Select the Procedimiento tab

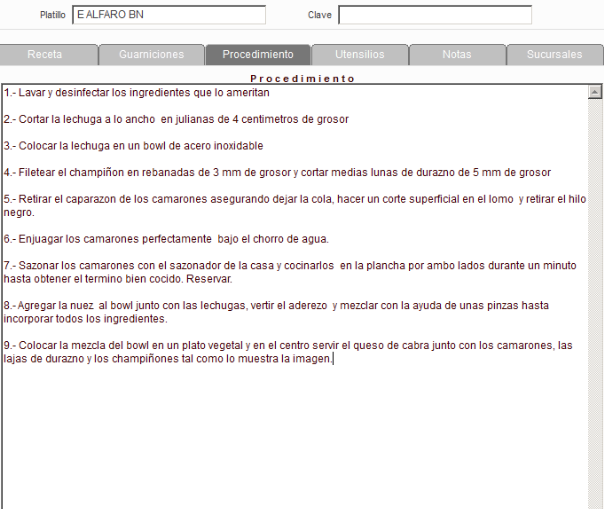(x=258, y=54)
